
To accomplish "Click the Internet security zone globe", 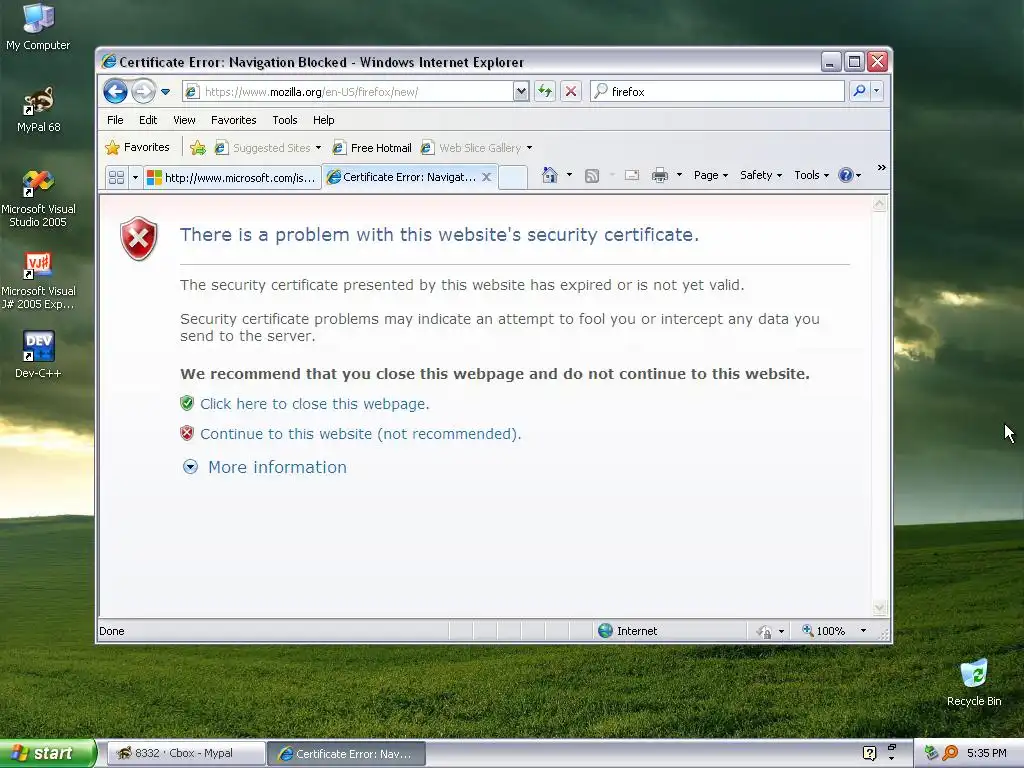I will [x=605, y=630].
